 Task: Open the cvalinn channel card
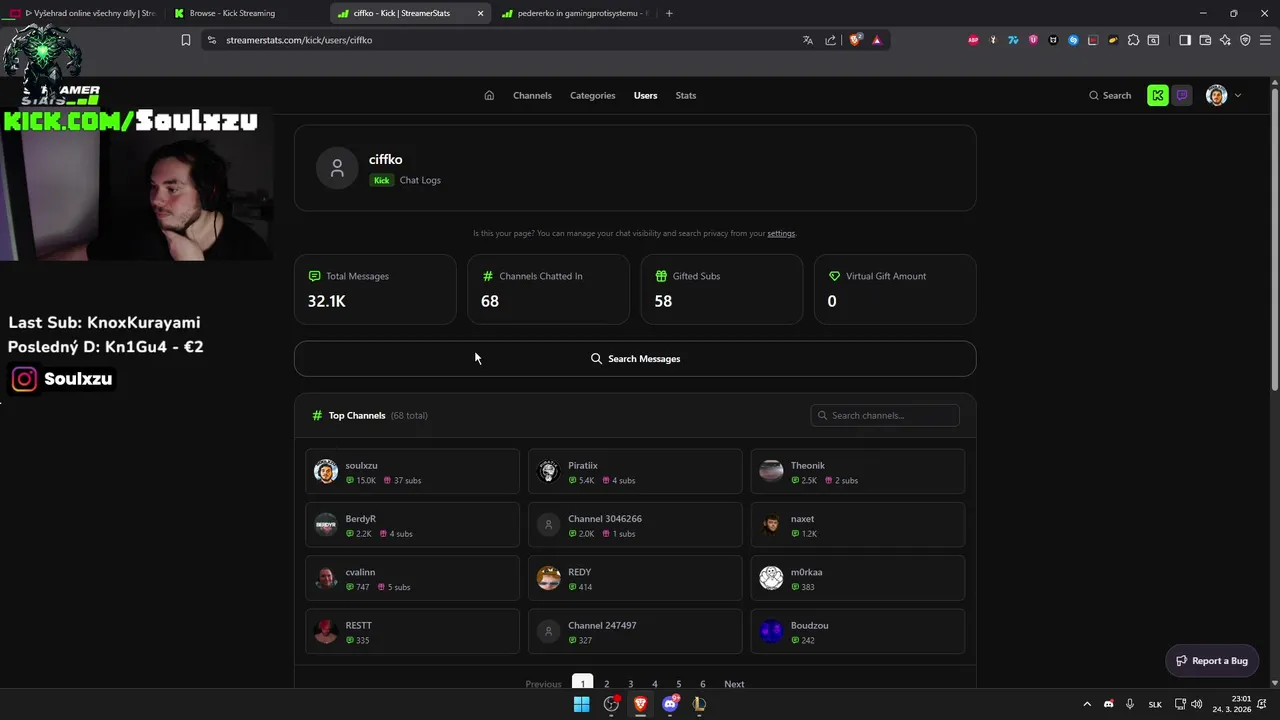pyautogui.click(x=412, y=578)
